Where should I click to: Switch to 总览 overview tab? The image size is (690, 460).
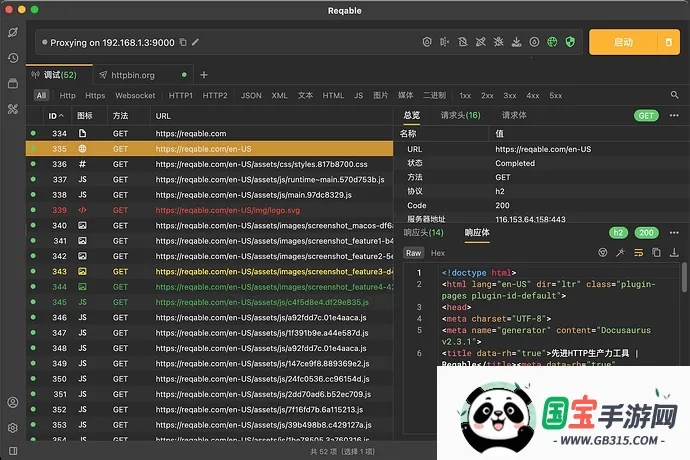point(412,115)
